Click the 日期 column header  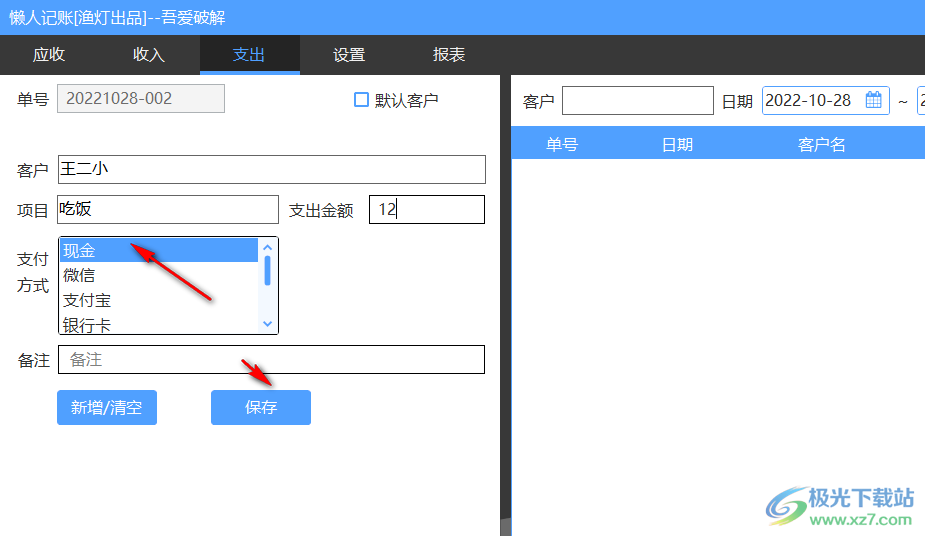coord(677,144)
